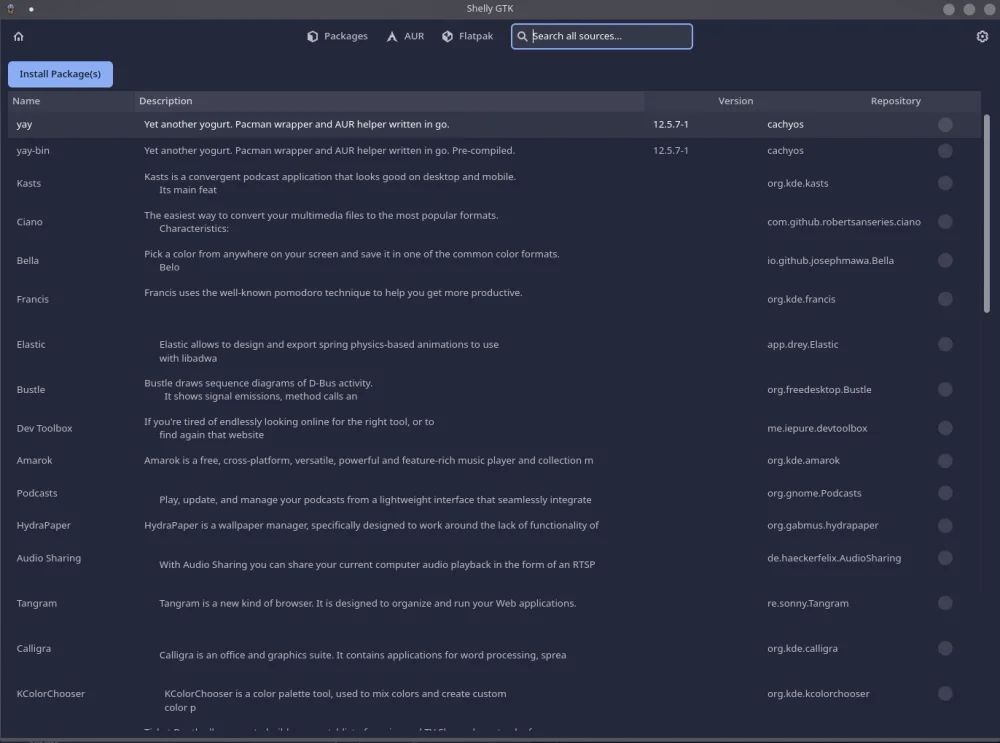Click the 'yay' package name
The width and height of the screenshot is (1000, 743).
[x=24, y=124]
